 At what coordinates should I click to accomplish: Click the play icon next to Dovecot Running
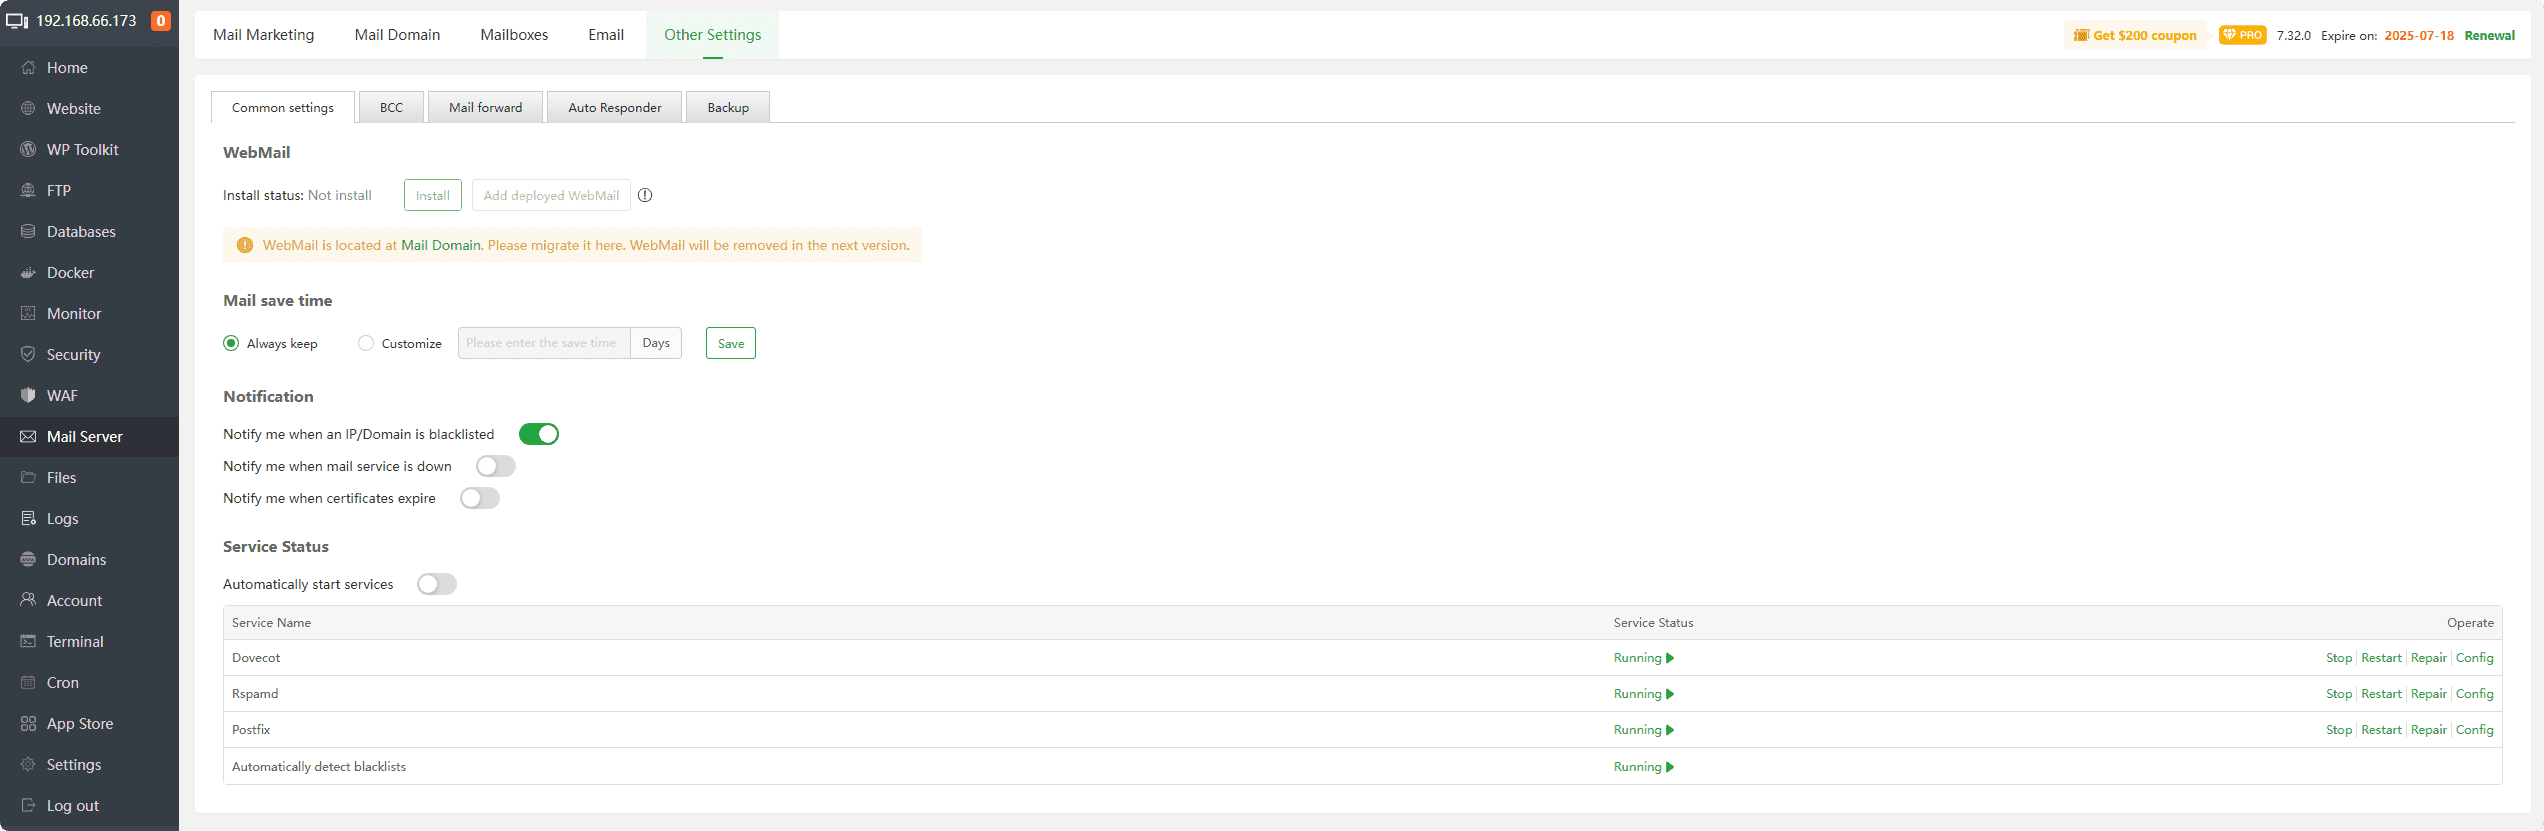[1670, 658]
